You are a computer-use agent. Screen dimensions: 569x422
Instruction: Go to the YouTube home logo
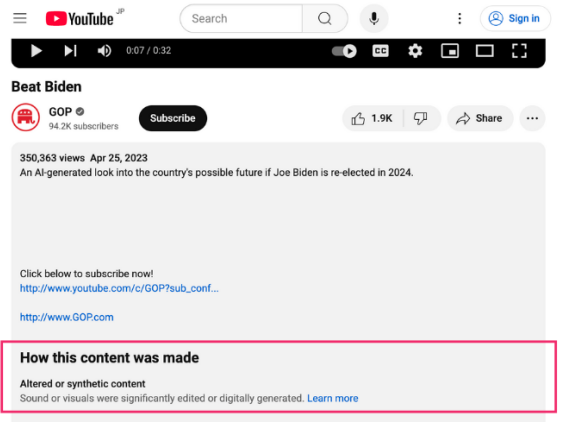[x=79, y=19]
